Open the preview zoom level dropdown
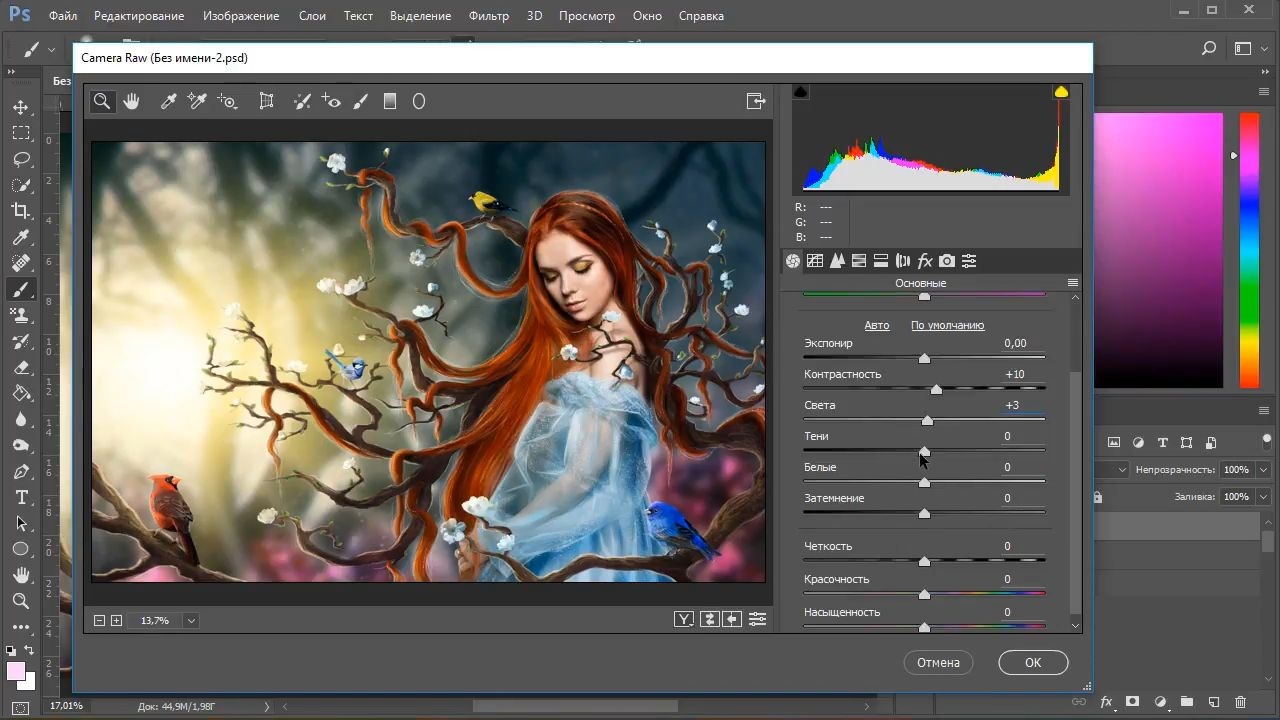Viewport: 1280px width, 720px height. (x=191, y=621)
